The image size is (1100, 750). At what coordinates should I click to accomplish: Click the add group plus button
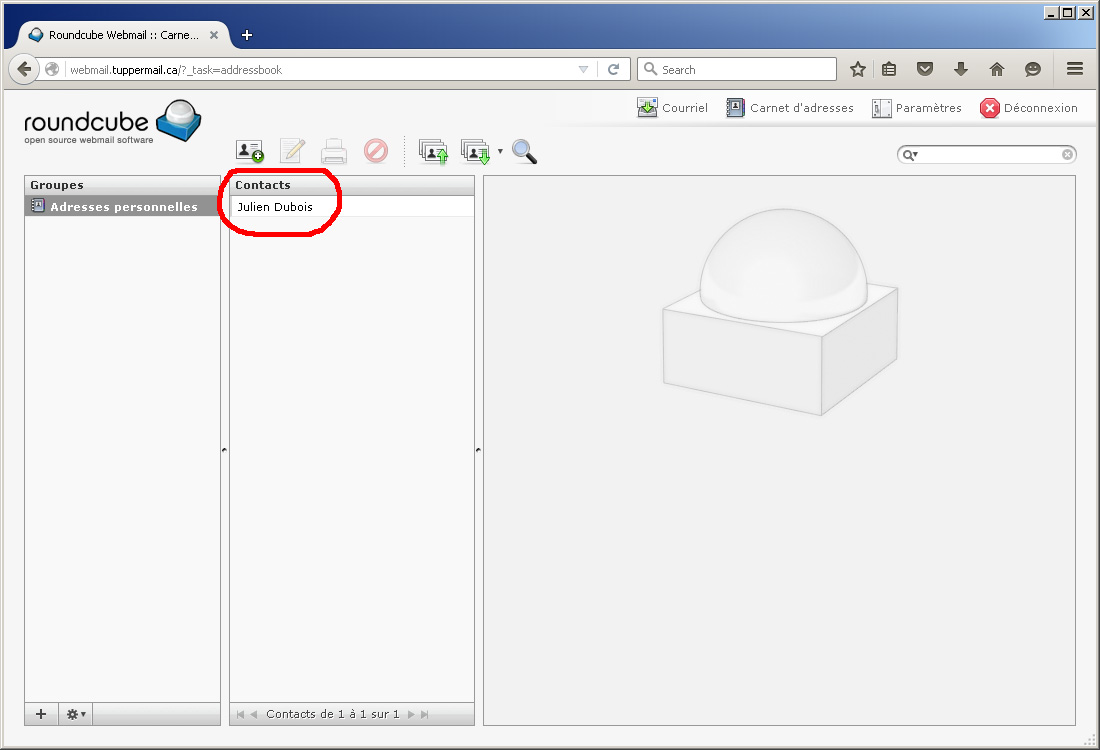pyautogui.click(x=41, y=714)
